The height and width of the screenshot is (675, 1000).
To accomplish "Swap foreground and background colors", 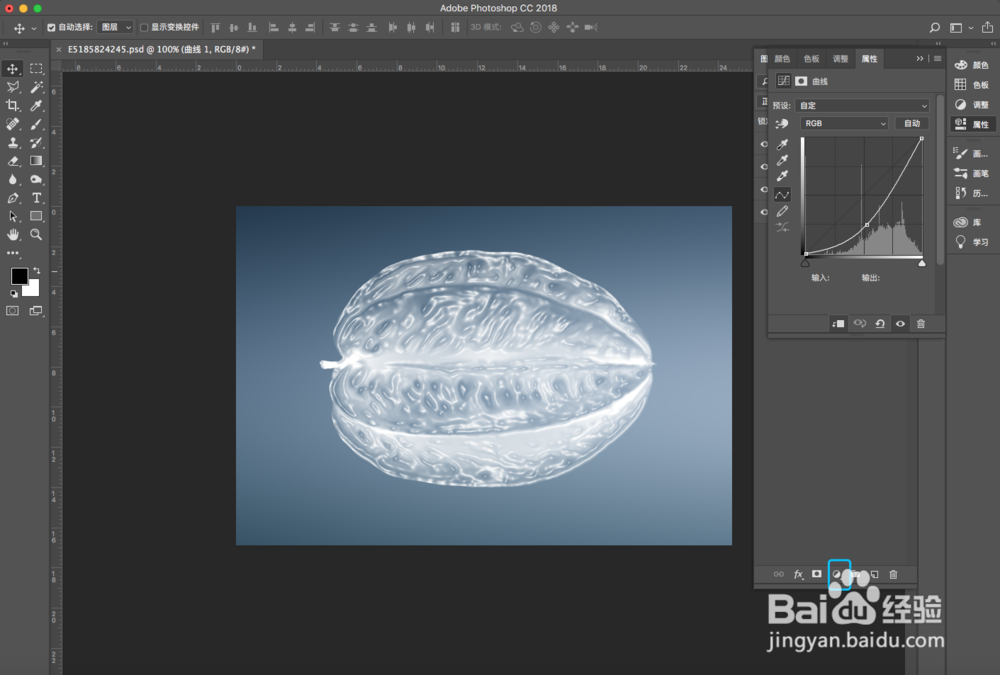I will pos(36,271).
